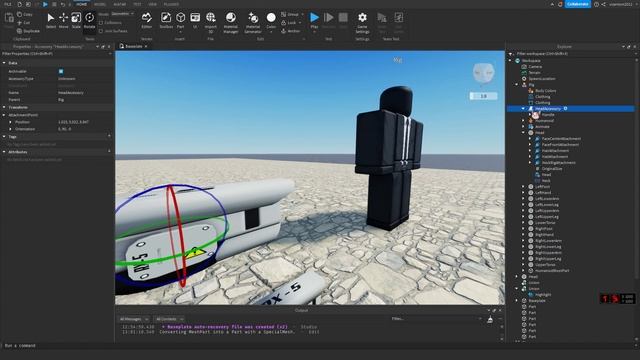Click the Copy clipboard button
Viewport: 640px width, 360px height.
point(24,14)
